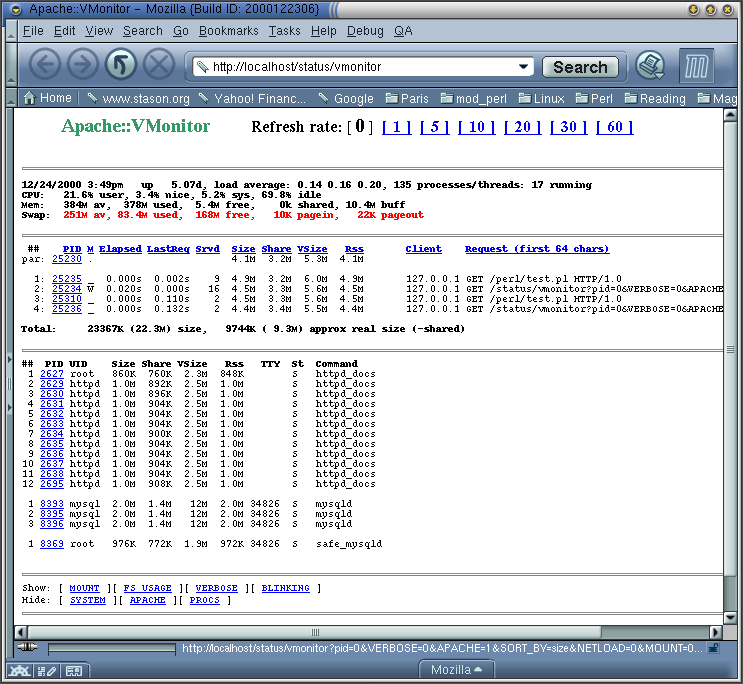Sort Apache processes by Elapsed column
The height and width of the screenshot is (684, 743).
point(120,249)
